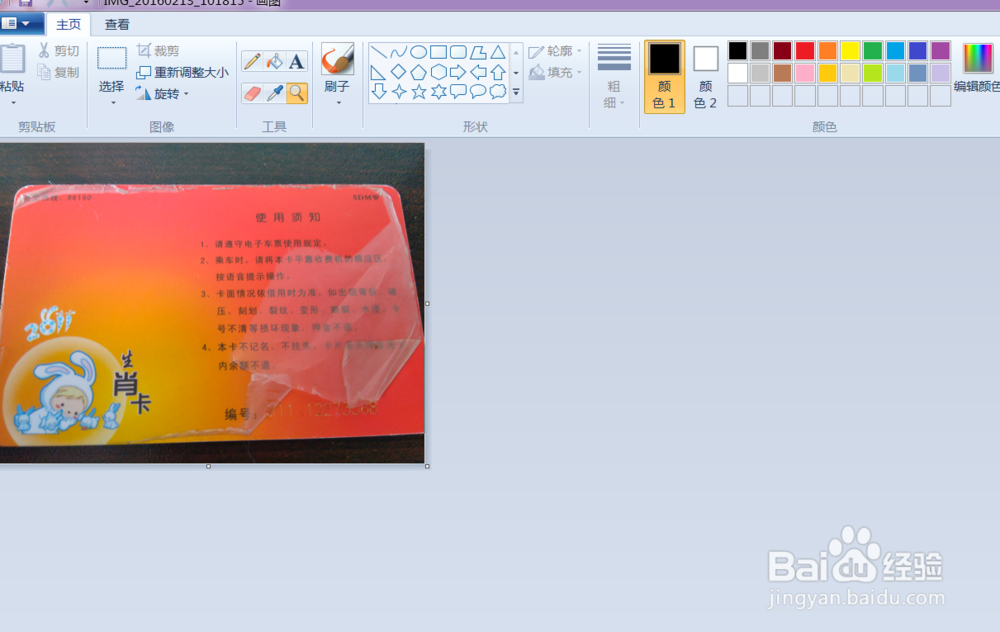Choose the Rectangle shape

tap(438, 52)
